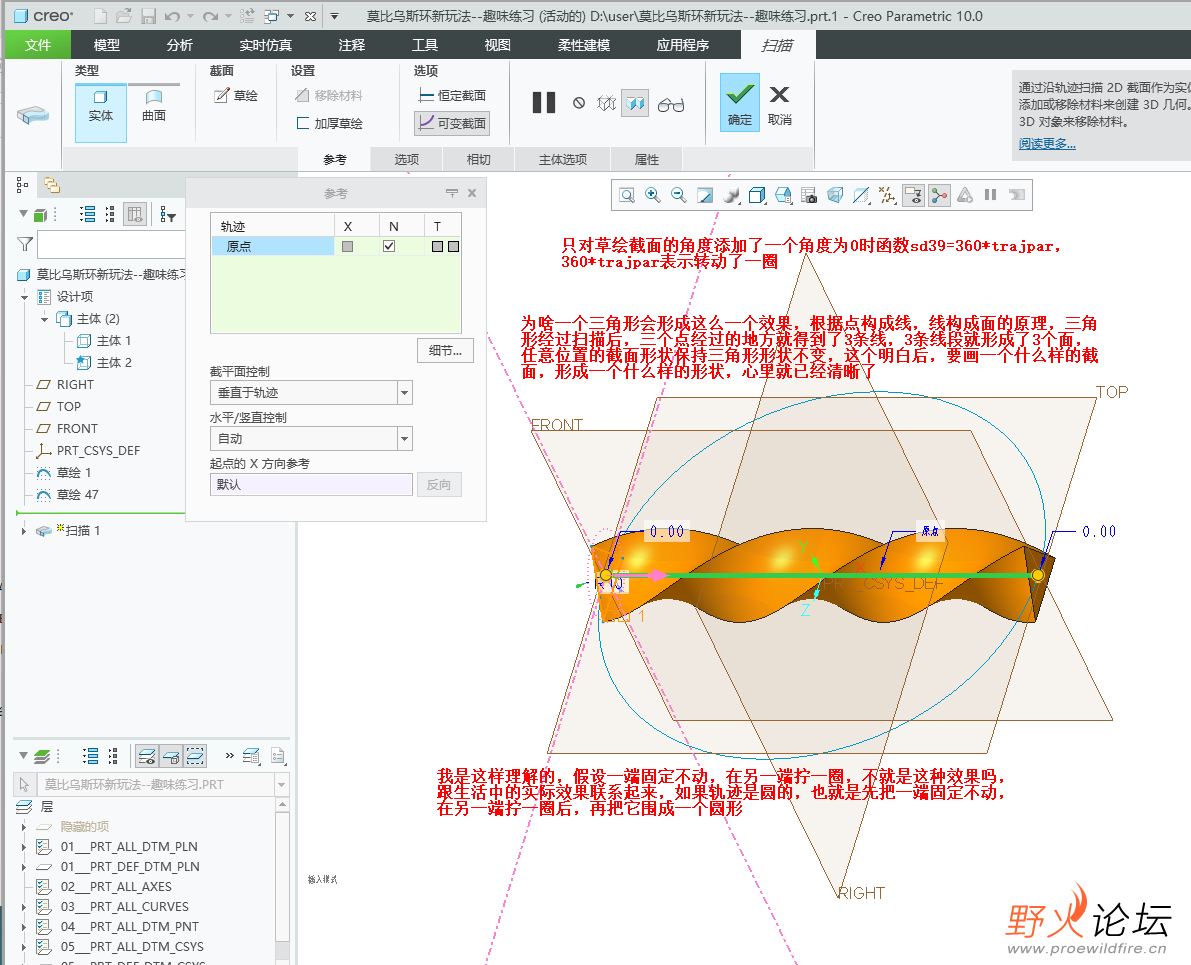Screen dimensions: 1191x965
Task: Open the datum display filters icon
Action: pyautogui.click(x=886, y=195)
